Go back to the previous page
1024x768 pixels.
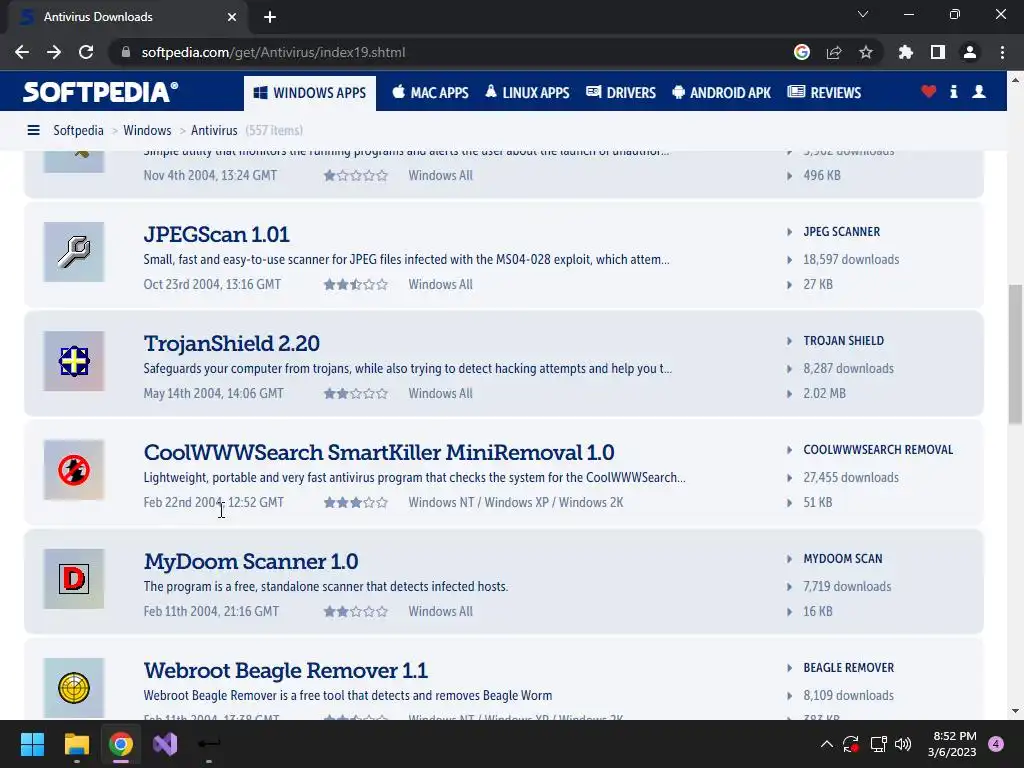pos(22,52)
